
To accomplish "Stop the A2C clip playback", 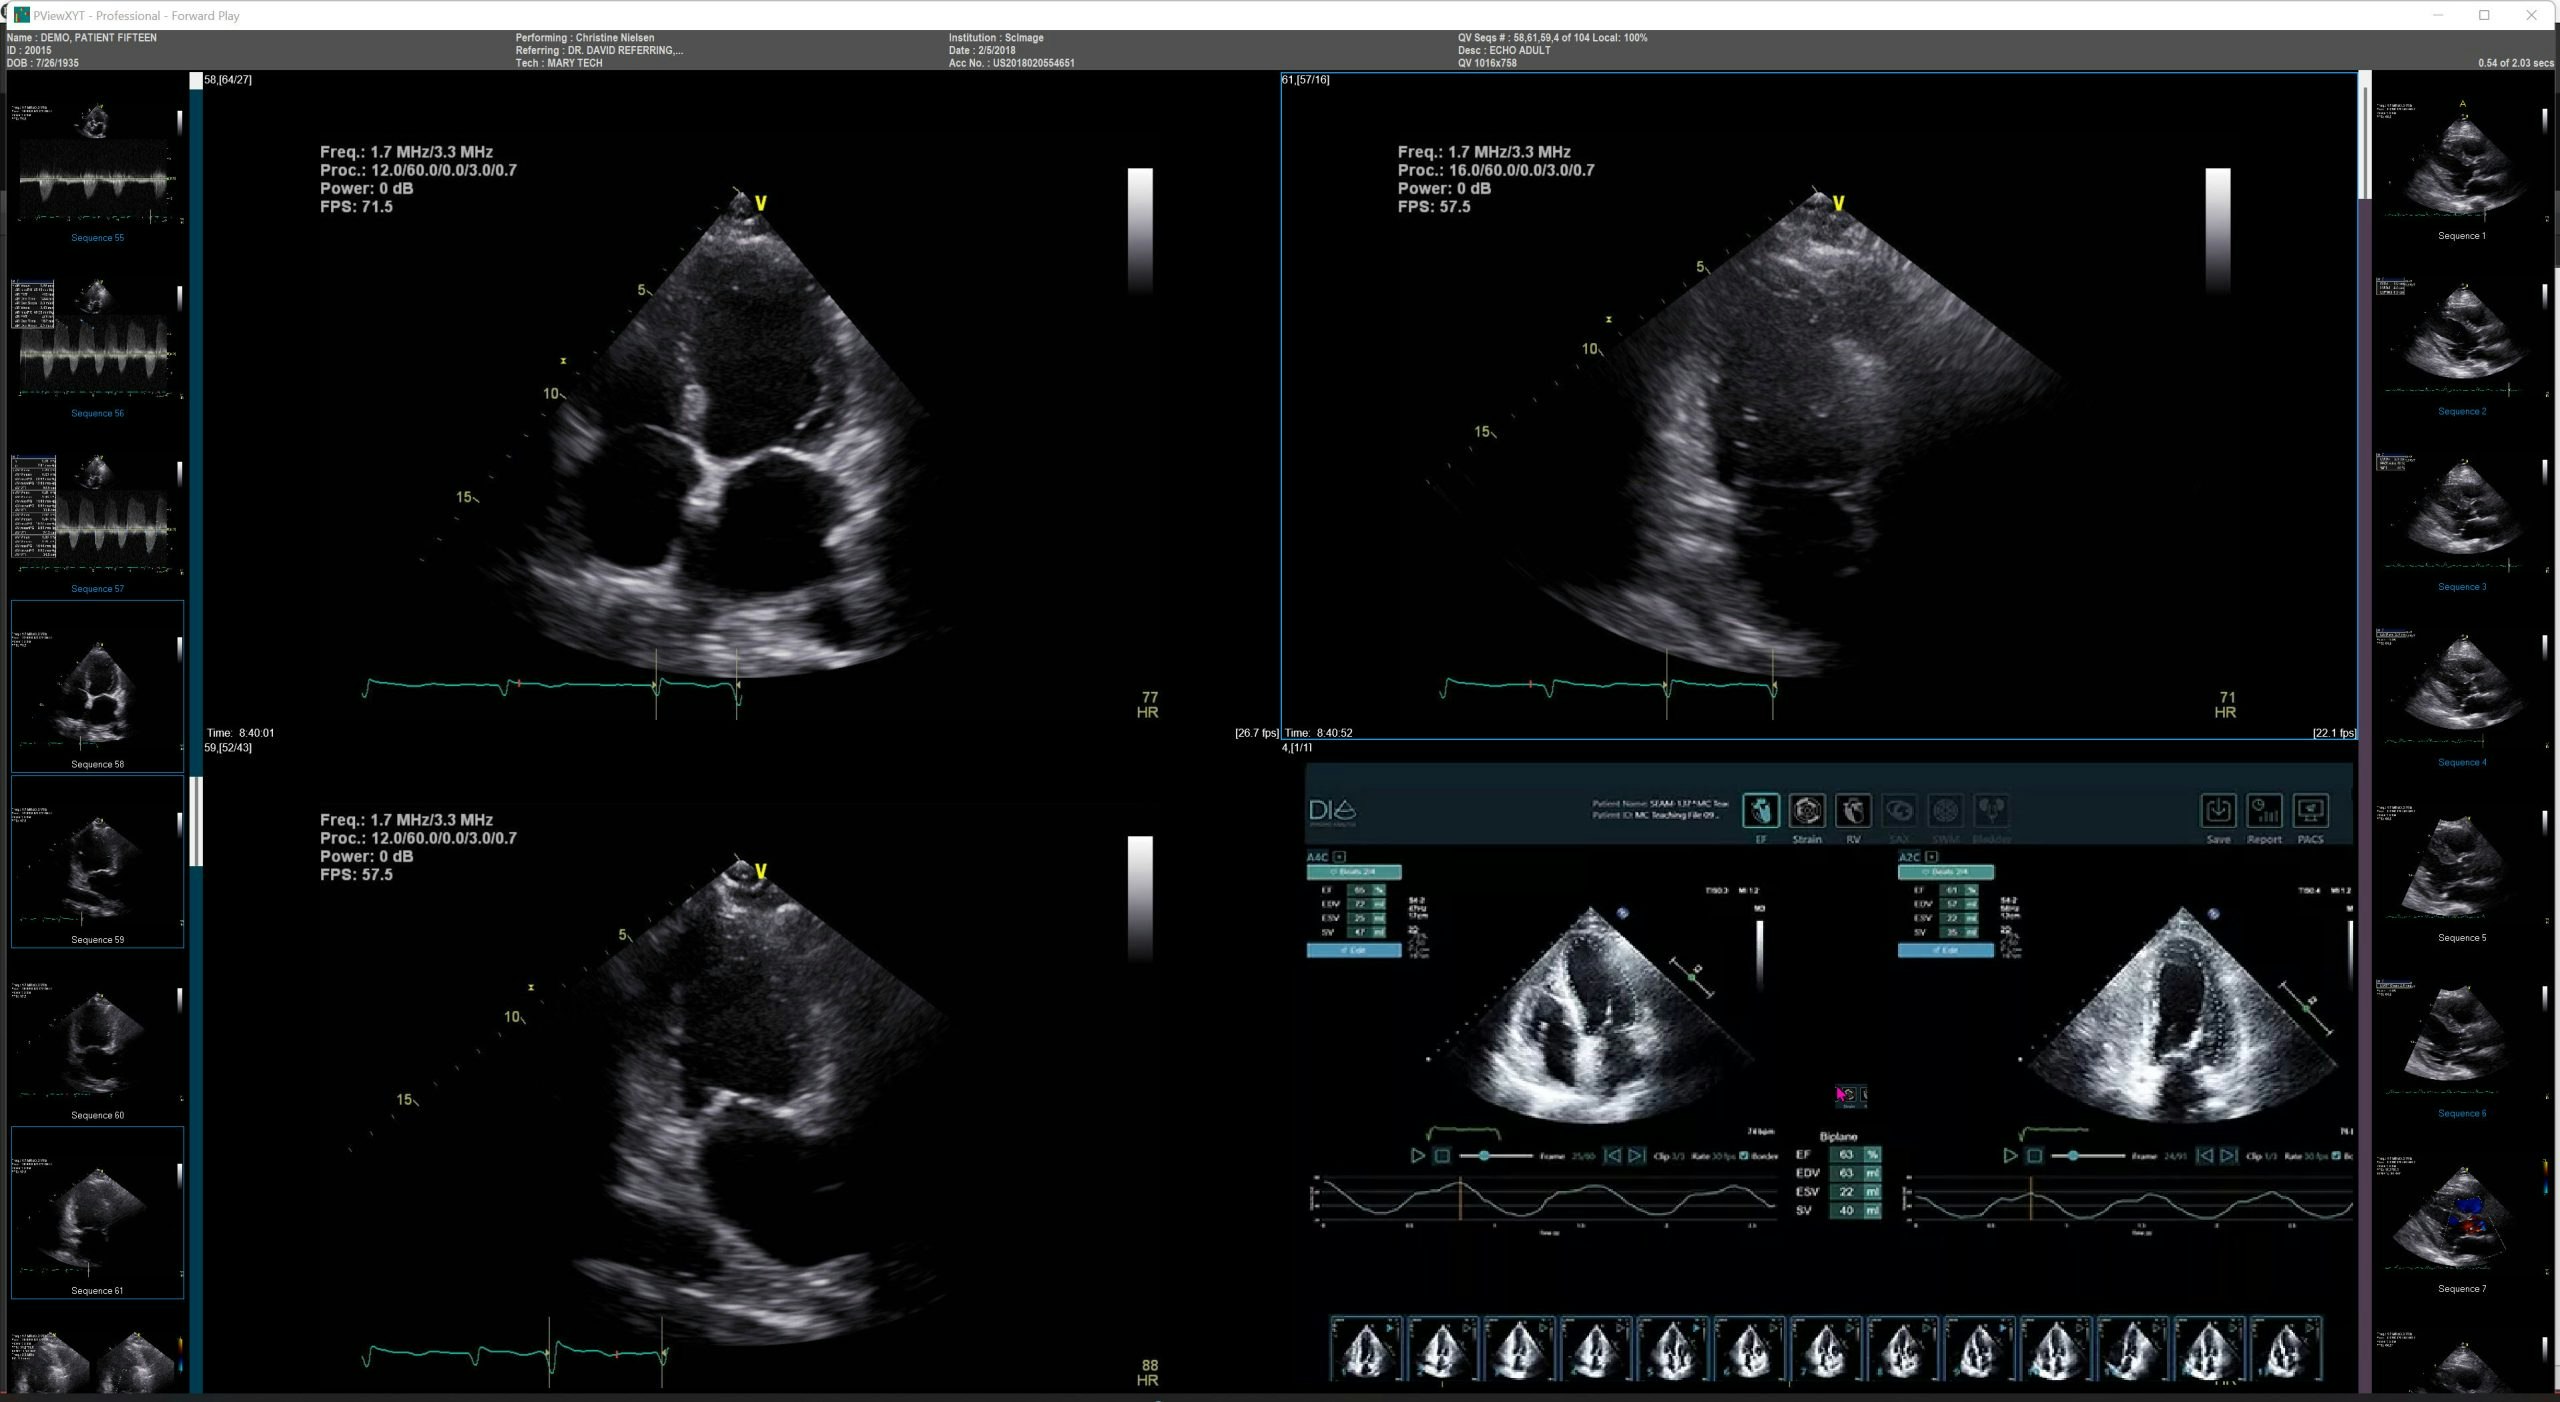I will [x=2034, y=1156].
